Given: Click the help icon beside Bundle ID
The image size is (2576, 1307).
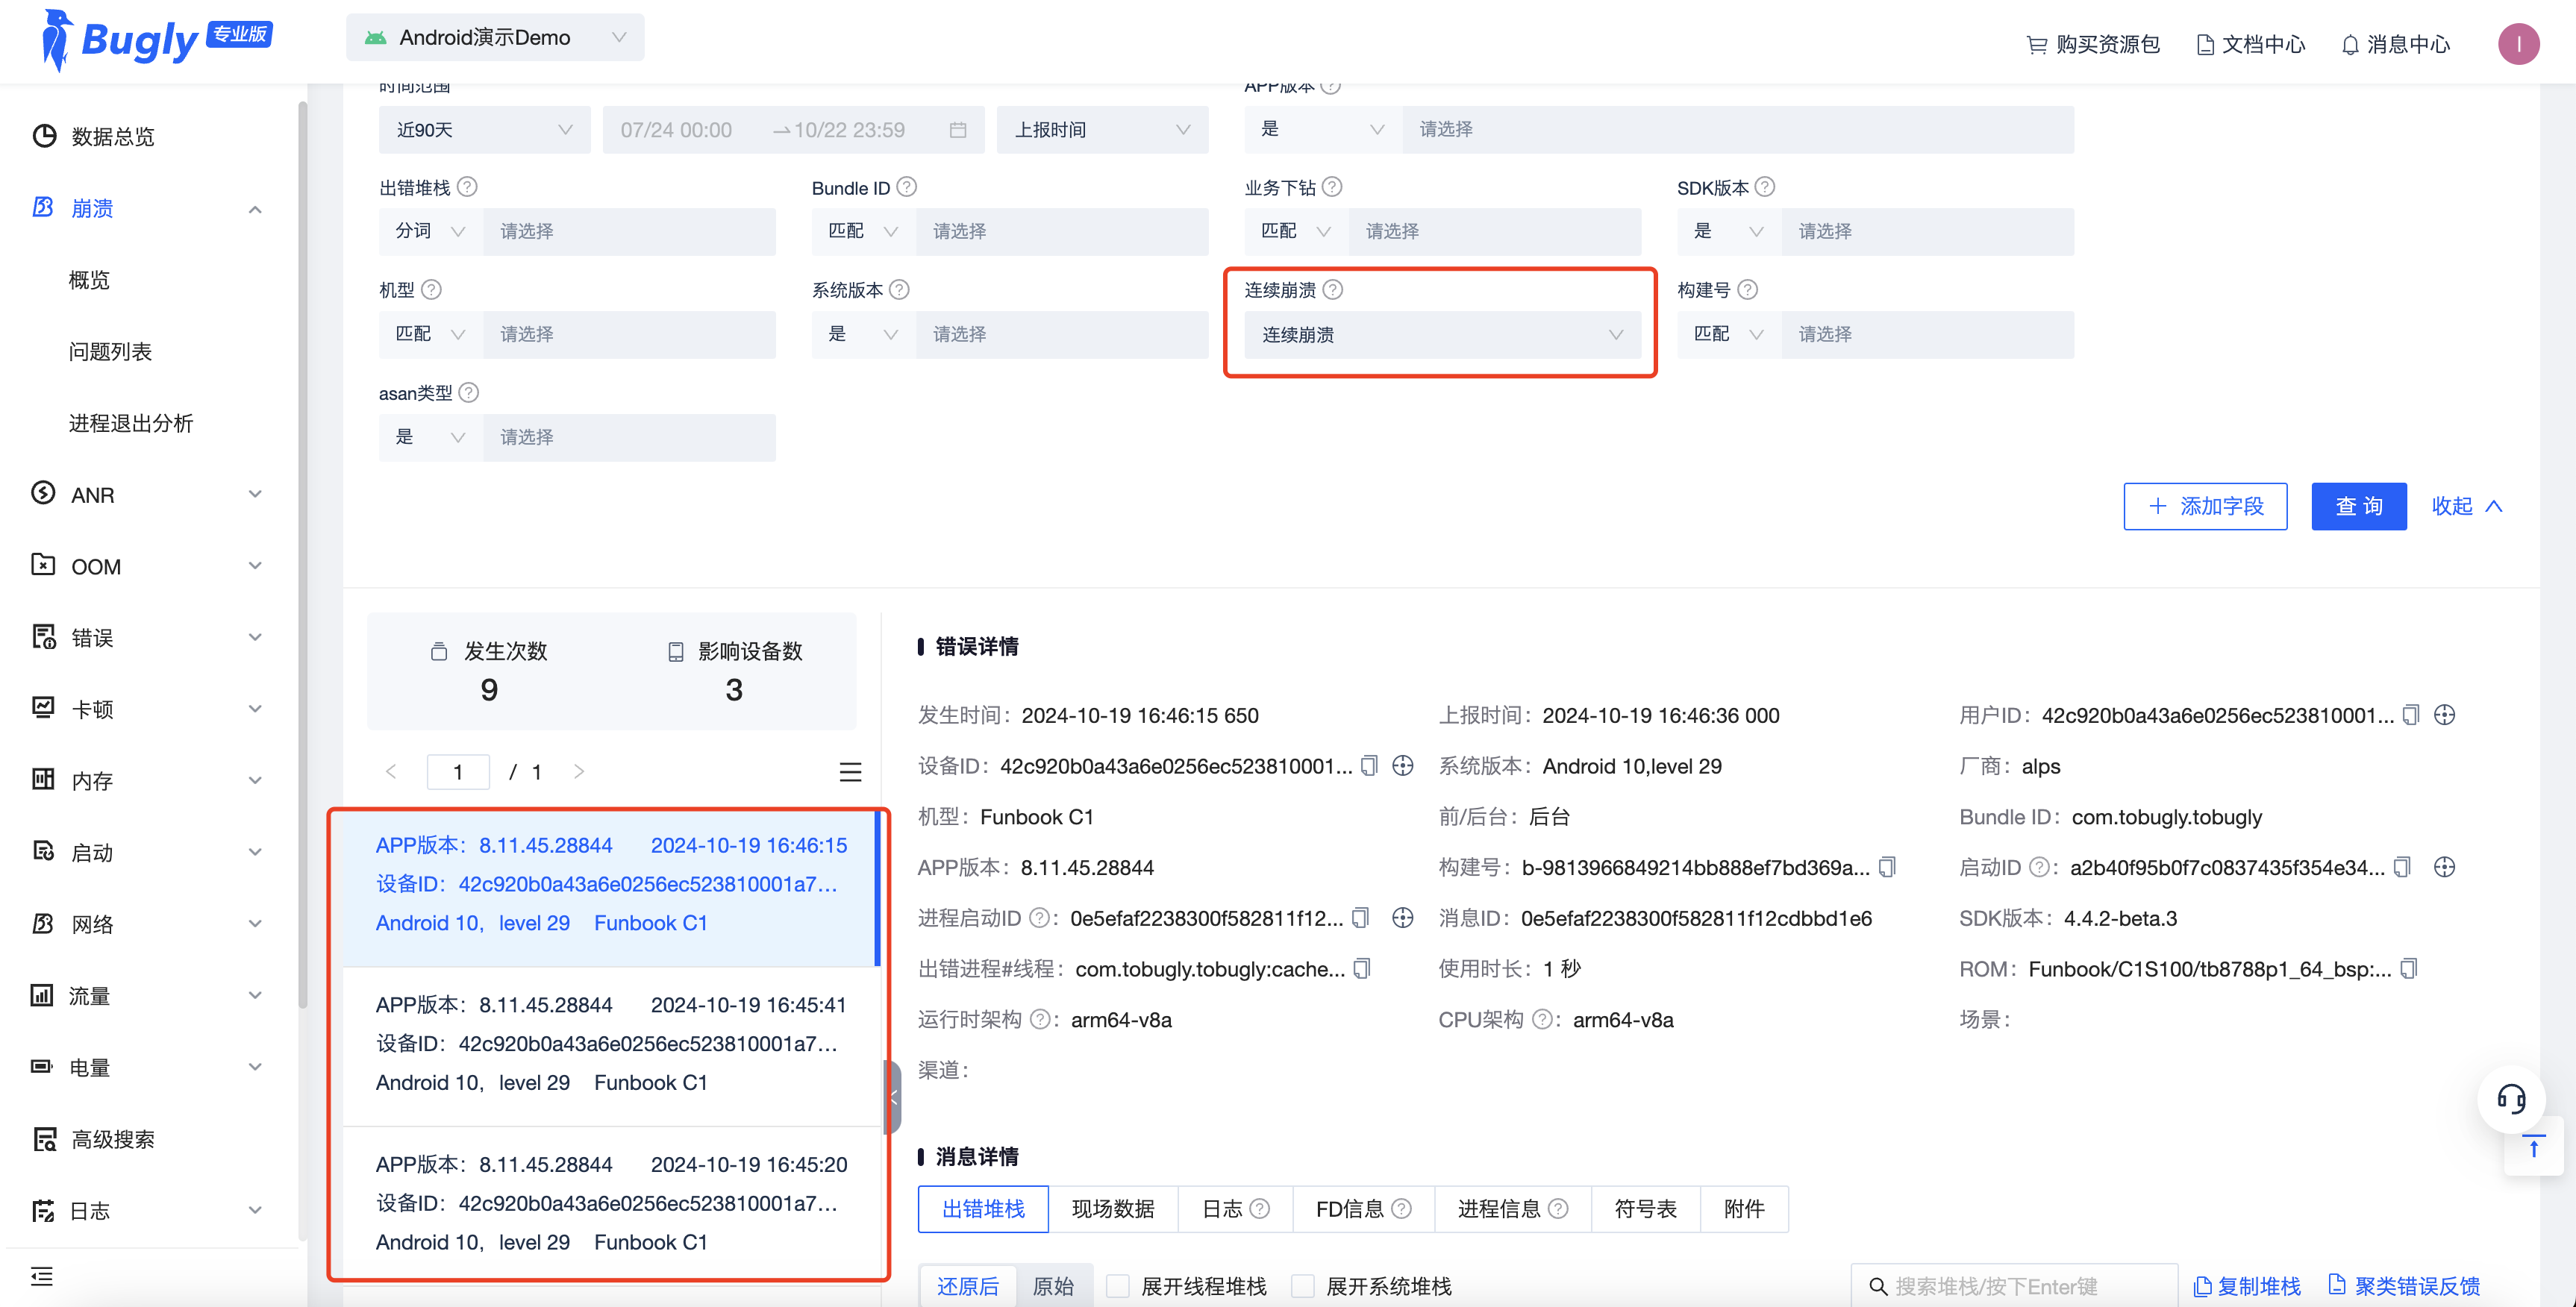Looking at the screenshot, I should [906, 187].
